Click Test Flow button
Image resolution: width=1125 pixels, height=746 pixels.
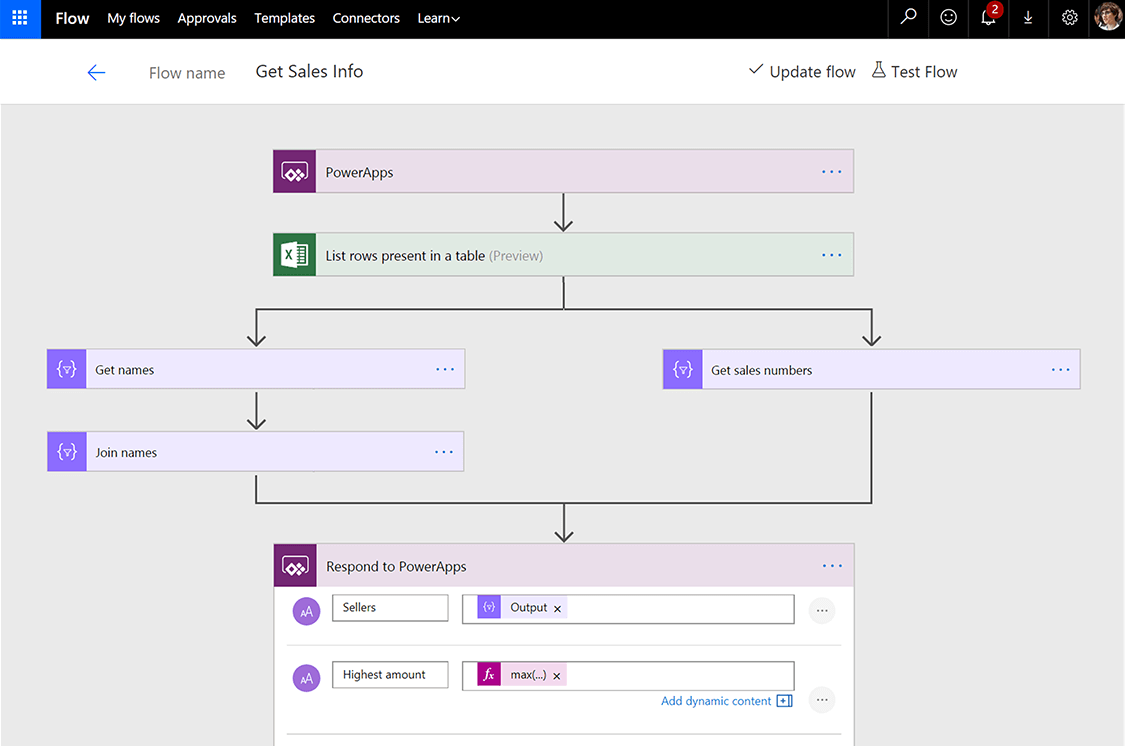point(915,72)
